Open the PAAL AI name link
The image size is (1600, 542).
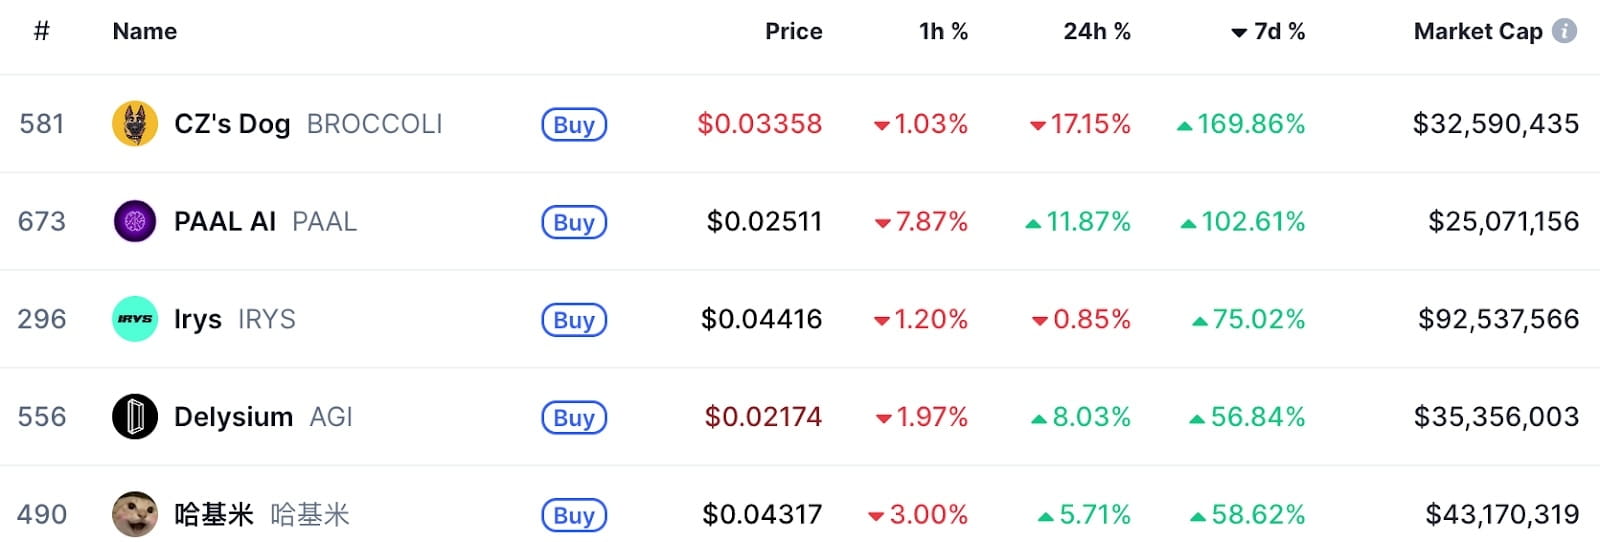(225, 222)
